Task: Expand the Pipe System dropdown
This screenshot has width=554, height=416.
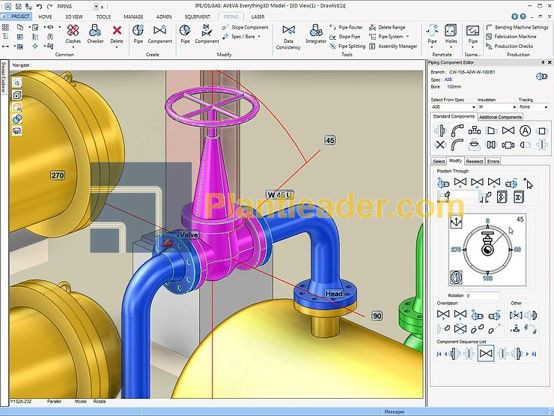Action: (x=407, y=36)
